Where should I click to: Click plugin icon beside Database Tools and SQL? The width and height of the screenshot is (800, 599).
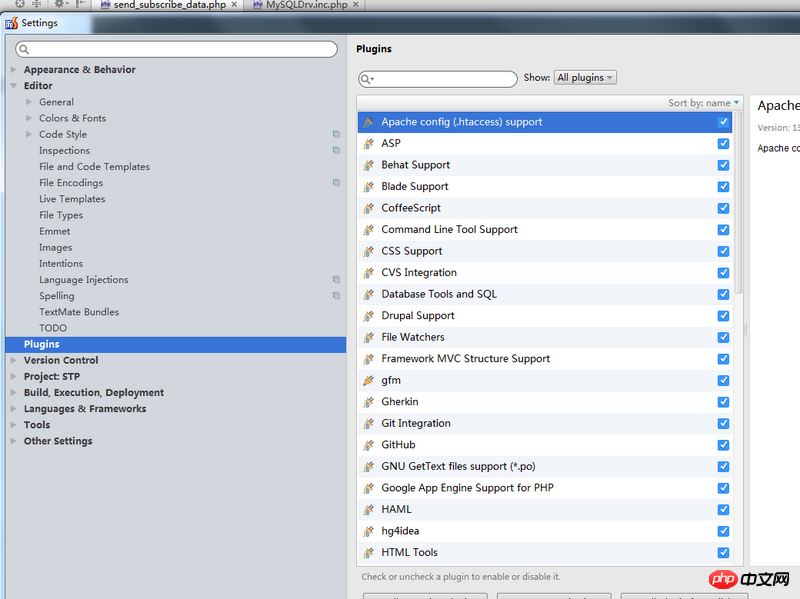pos(368,294)
